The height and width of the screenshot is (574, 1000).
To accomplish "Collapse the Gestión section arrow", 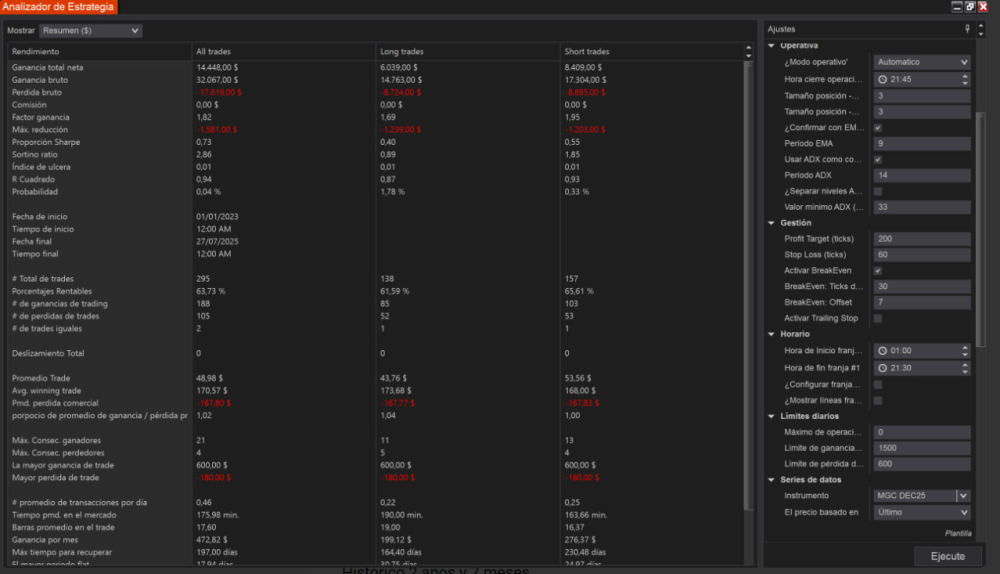I will click(x=772, y=223).
